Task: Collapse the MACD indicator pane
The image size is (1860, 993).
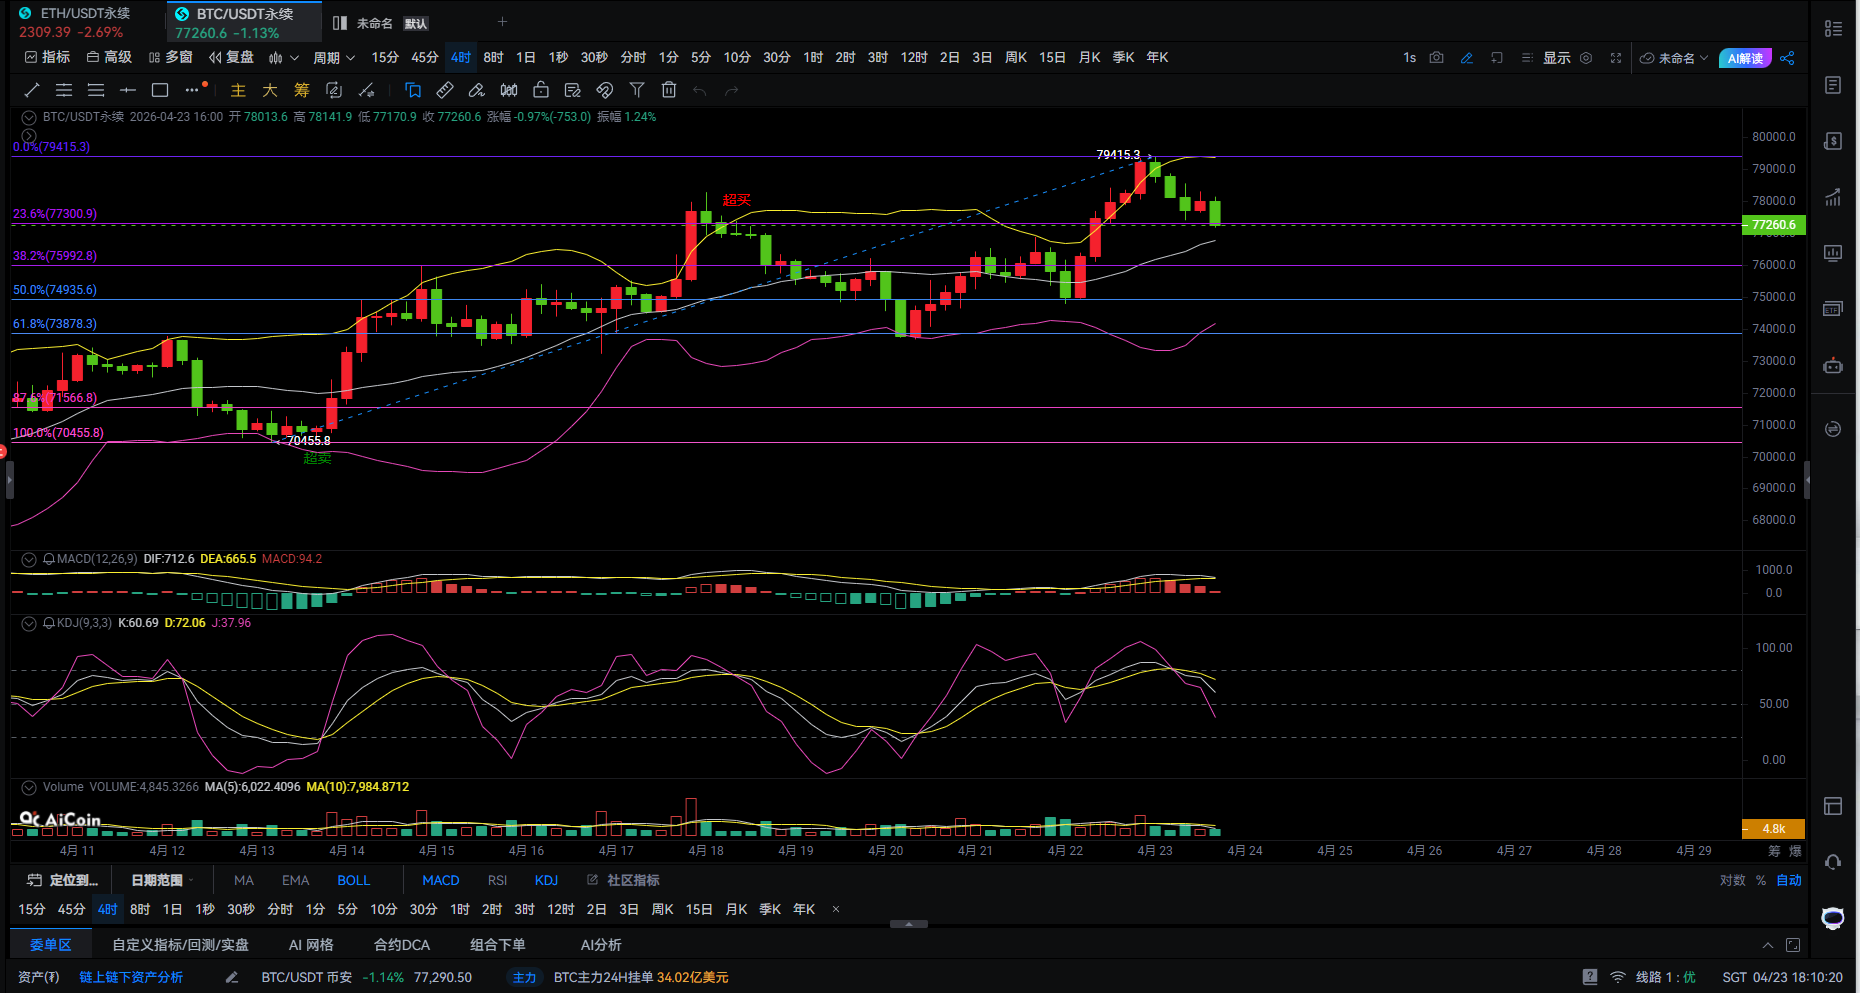Action: (x=29, y=559)
